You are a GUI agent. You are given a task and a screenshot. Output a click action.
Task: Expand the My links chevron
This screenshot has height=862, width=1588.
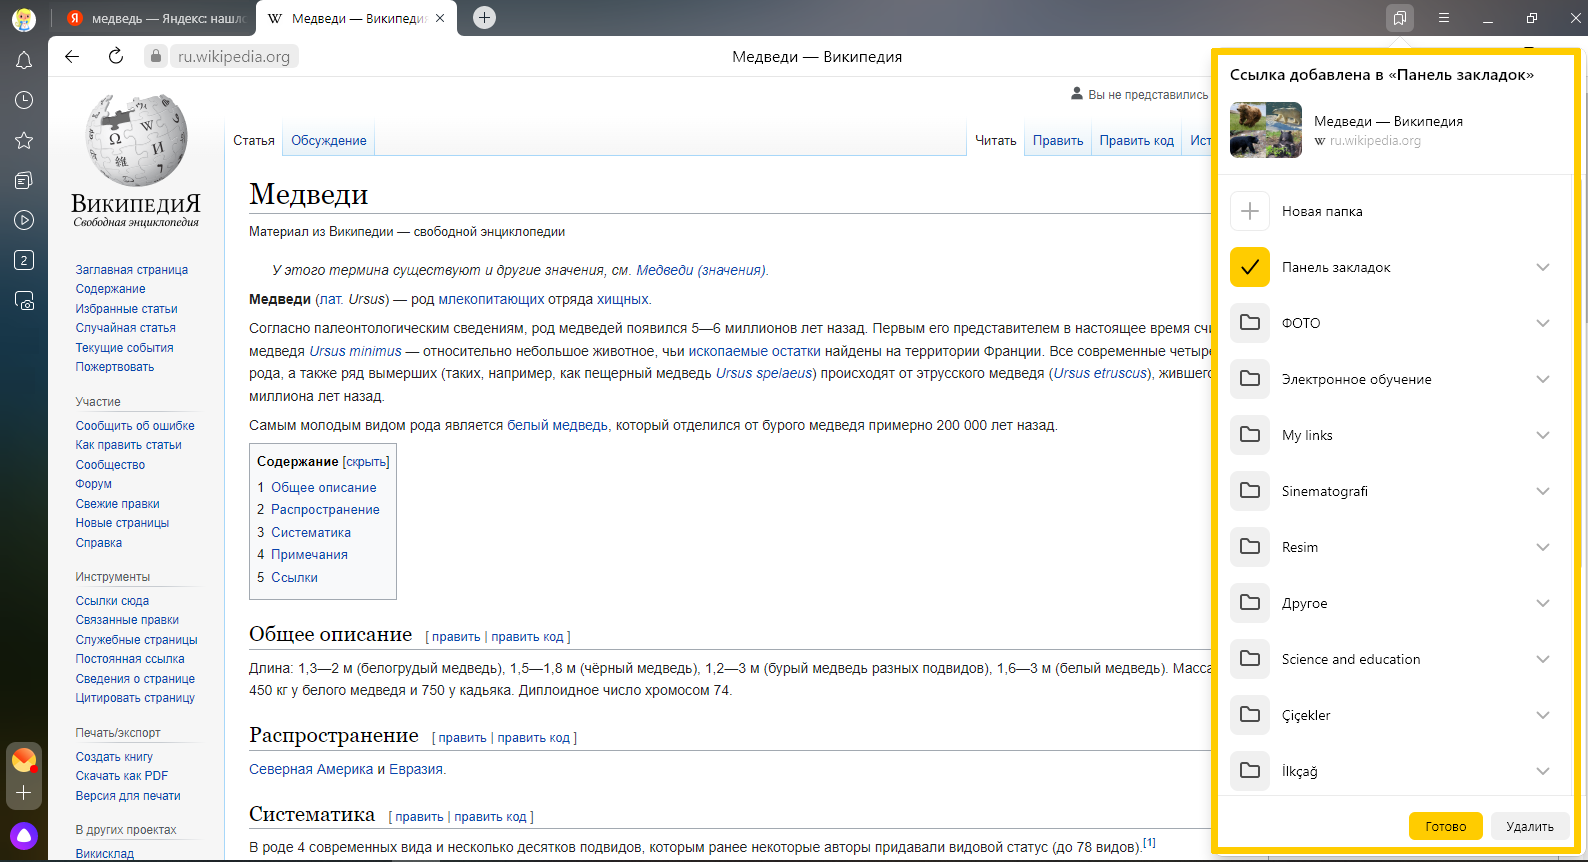click(x=1543, y=435)
